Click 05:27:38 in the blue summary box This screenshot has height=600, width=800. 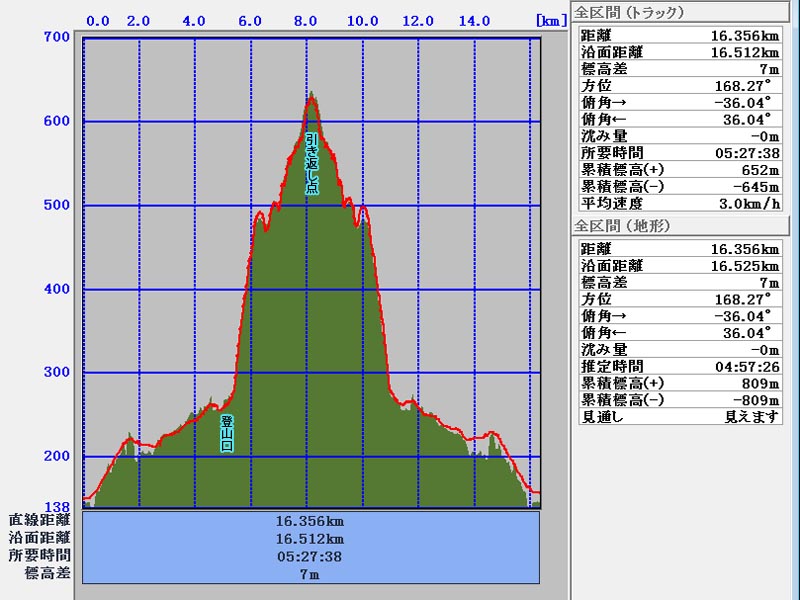311,556
